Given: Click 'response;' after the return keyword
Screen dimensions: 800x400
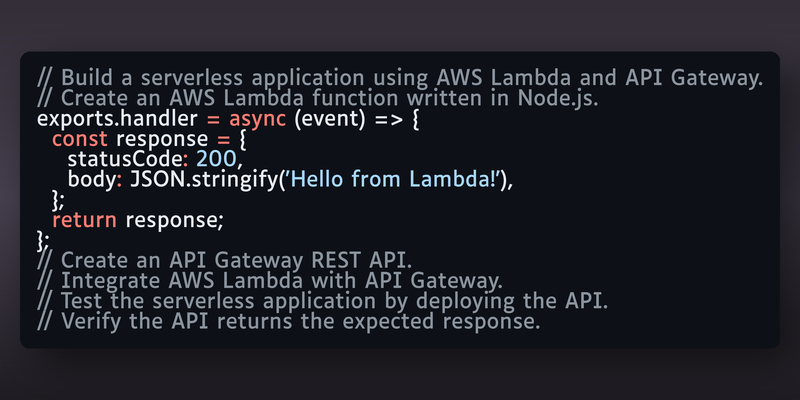Looking at the screenshot, I should click(174, 221).
